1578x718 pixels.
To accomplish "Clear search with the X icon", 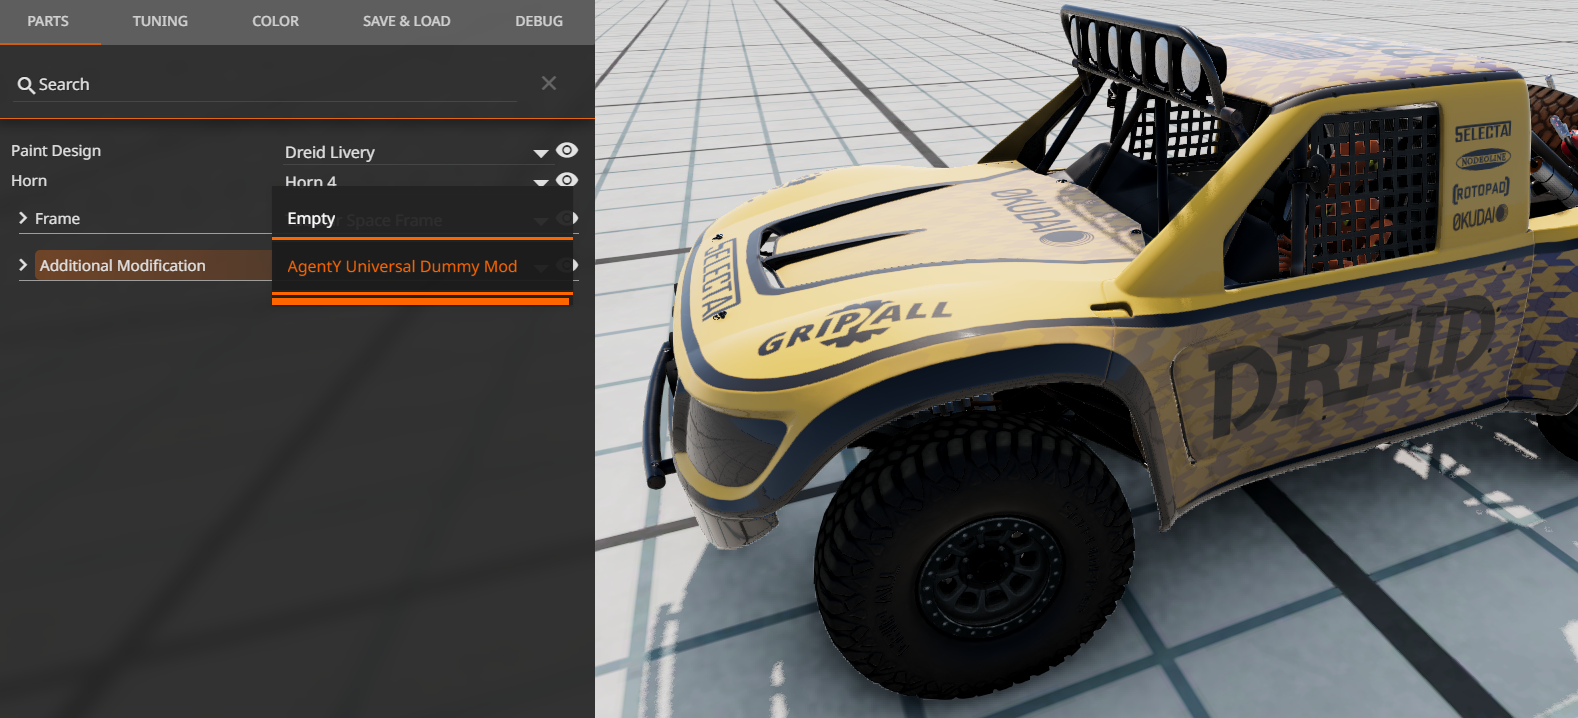I will [549, 83].
